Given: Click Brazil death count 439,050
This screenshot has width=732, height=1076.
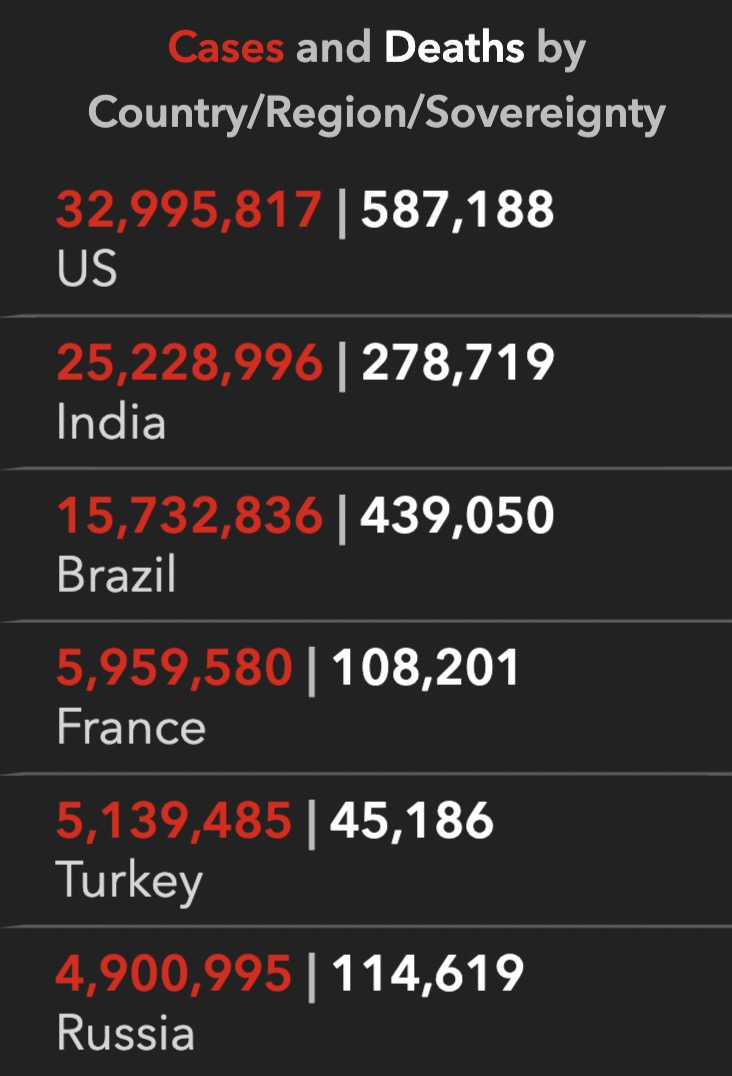Looking at the screenshot, I should (x=457, y=516).
